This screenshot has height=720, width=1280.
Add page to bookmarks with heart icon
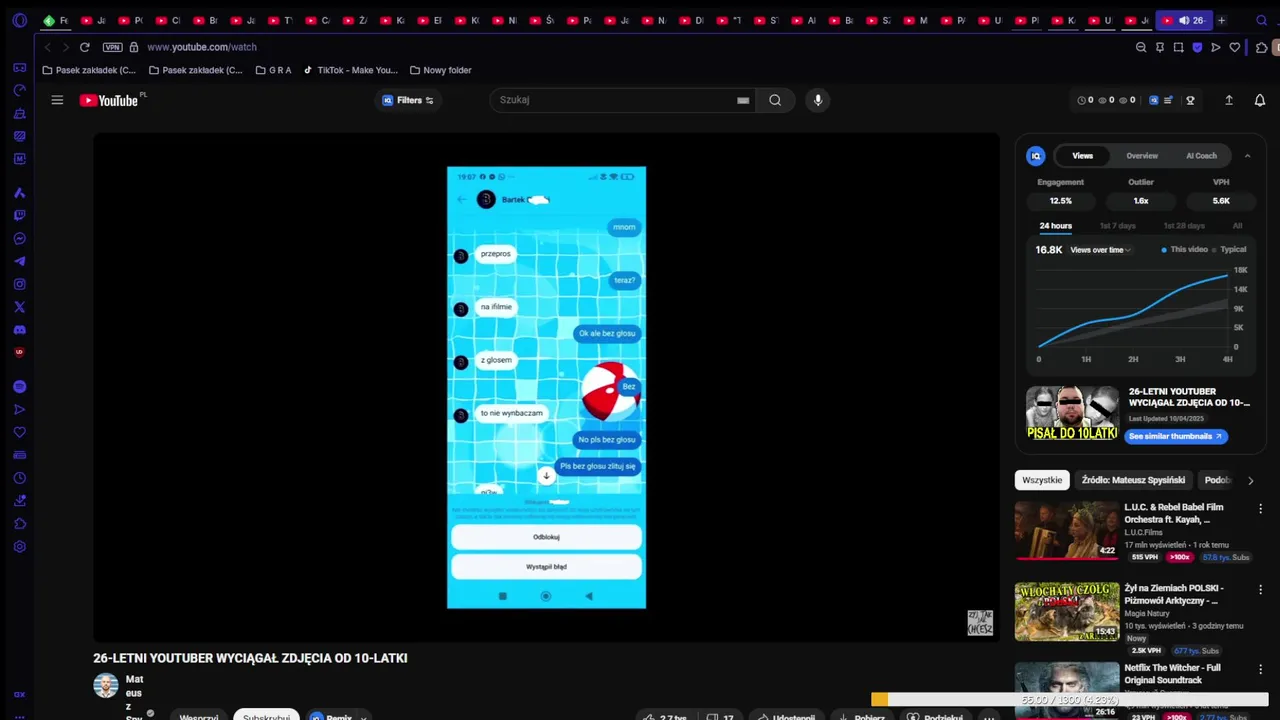pyautogui.click(x=1235, y=47)
